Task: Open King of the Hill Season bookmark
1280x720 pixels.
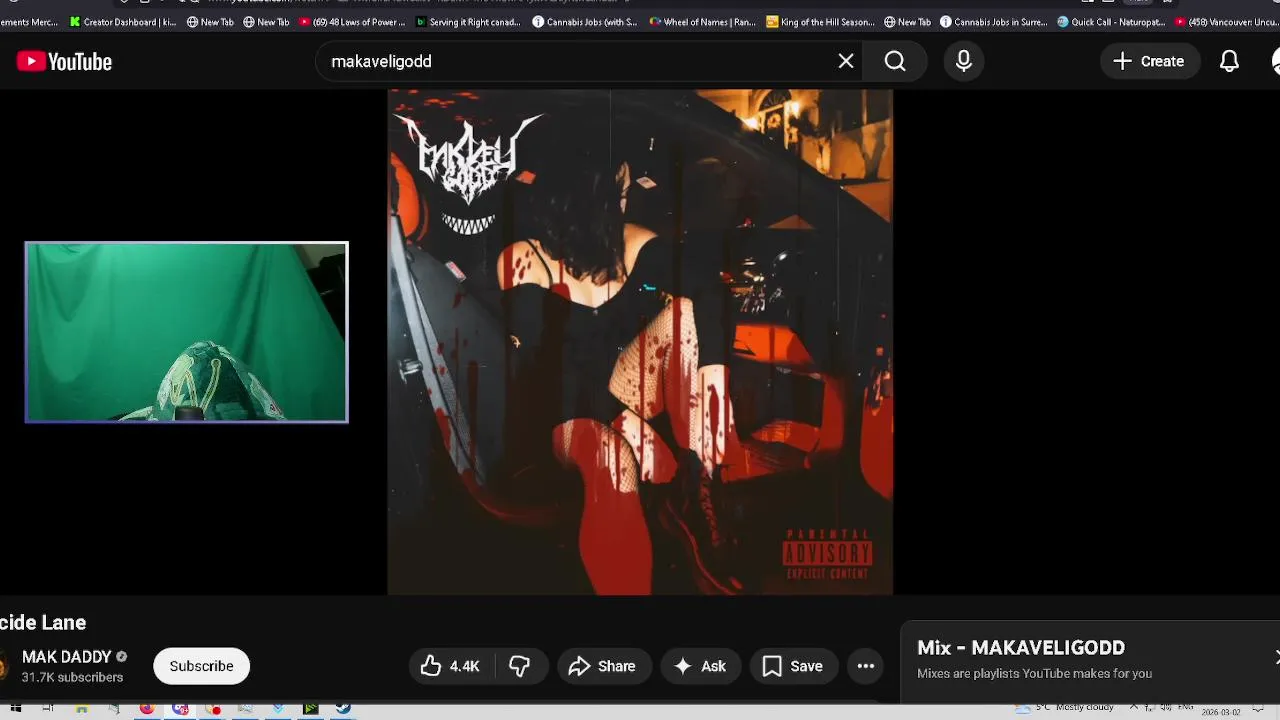Action: pos(820,22)
